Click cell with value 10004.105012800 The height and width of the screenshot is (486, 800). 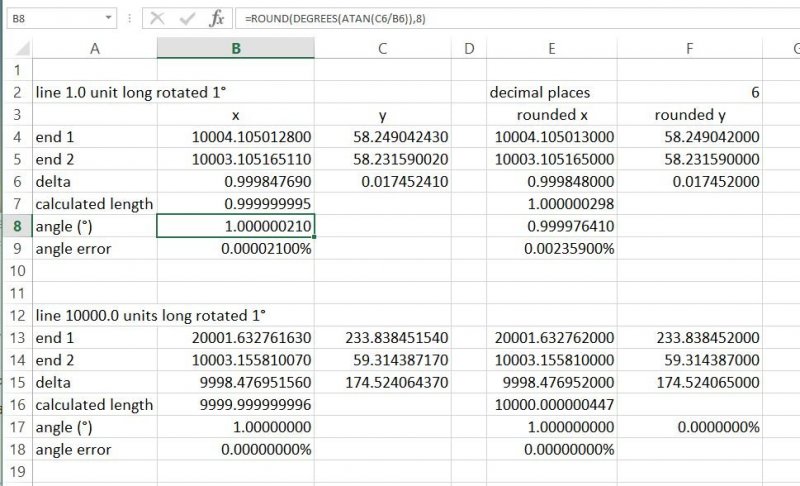pyautogui.click(x=236, y=137)
